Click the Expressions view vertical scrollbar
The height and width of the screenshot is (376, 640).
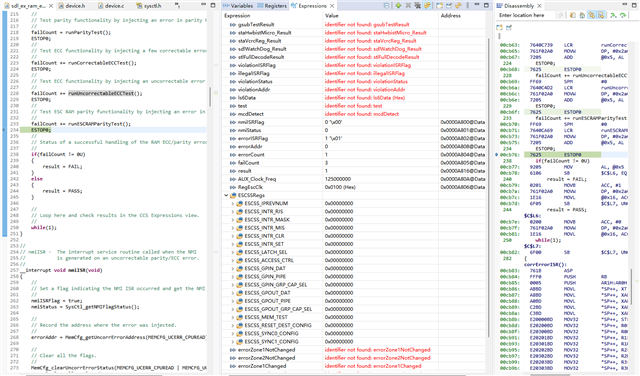point(489,188)
